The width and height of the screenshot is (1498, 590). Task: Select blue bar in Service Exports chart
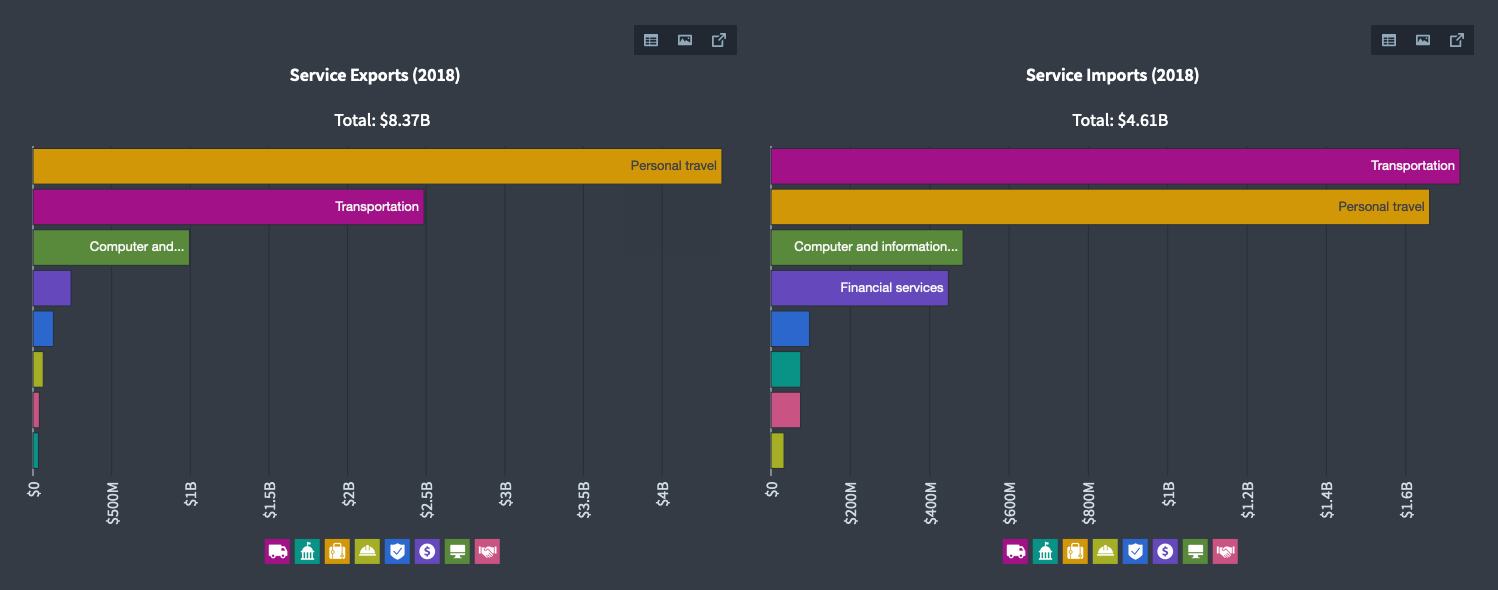43,328
